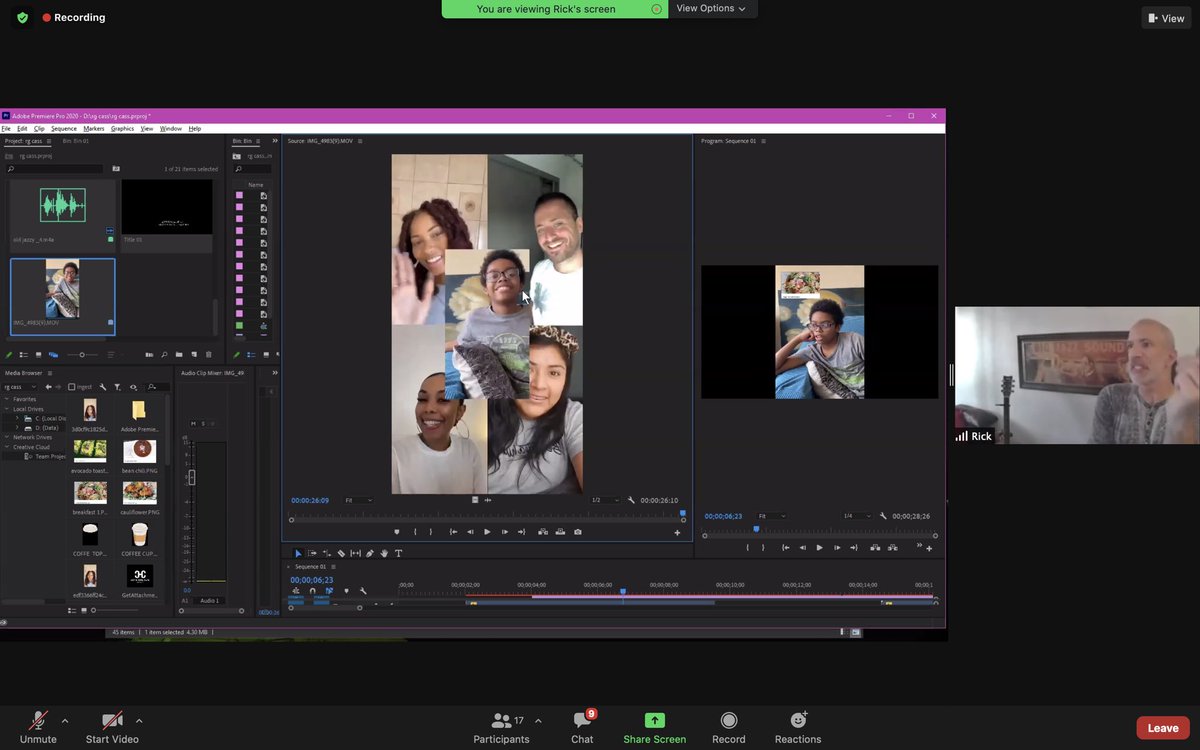Open File menu in Premiere
Image resolution: width=1200 pixels, height=750 pixels.
(6, 129)
